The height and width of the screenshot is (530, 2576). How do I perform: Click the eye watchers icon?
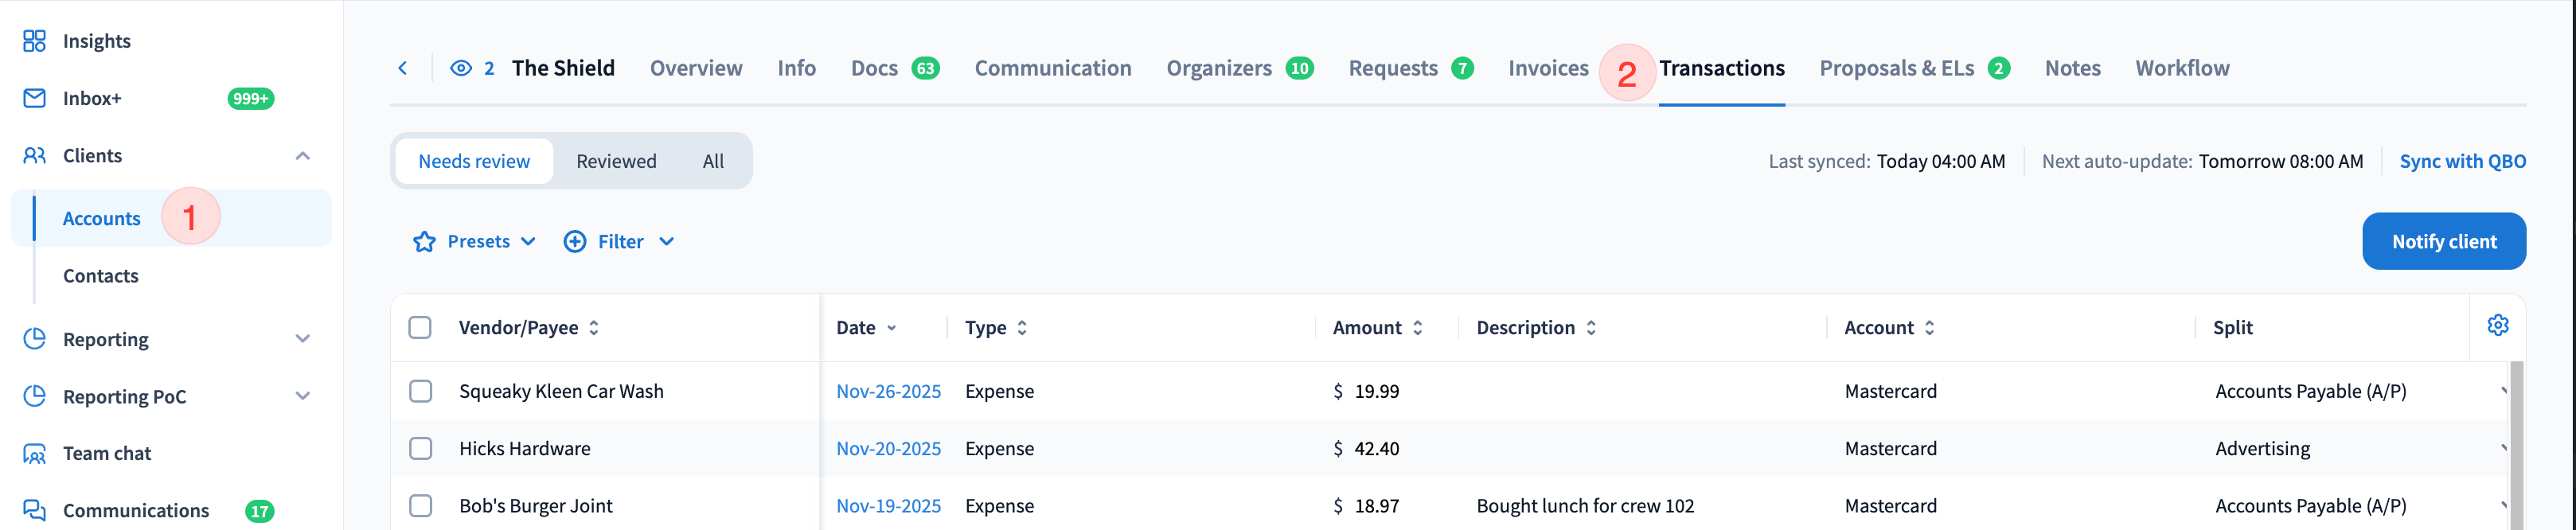pos(461,68)
